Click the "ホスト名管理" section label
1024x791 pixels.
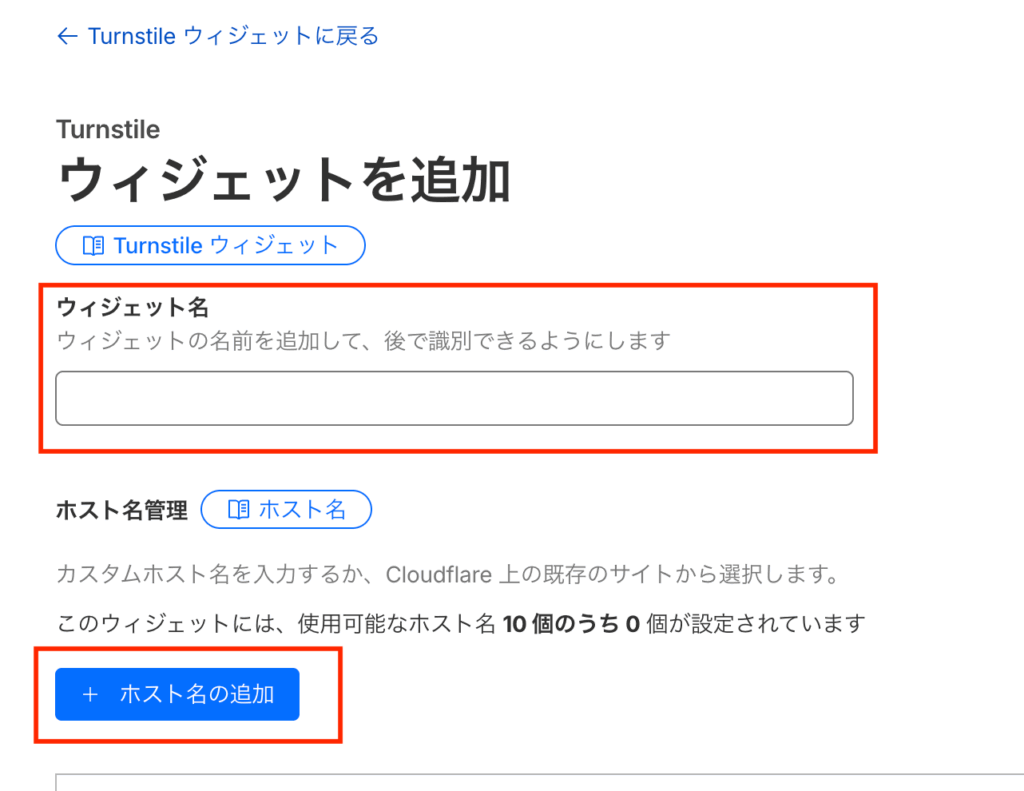pyautogui.click(x=122, y=511)
